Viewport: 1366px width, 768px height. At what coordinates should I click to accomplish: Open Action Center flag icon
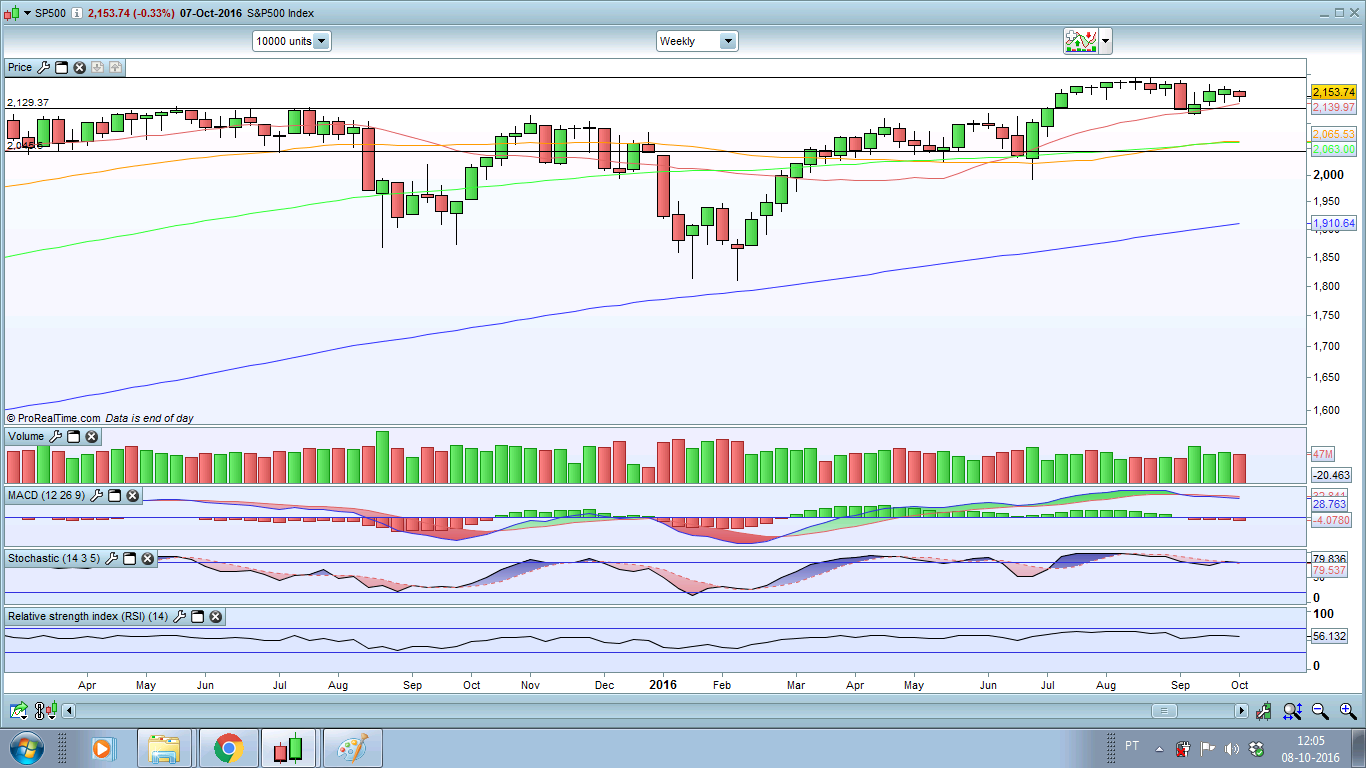(1207, 748)
